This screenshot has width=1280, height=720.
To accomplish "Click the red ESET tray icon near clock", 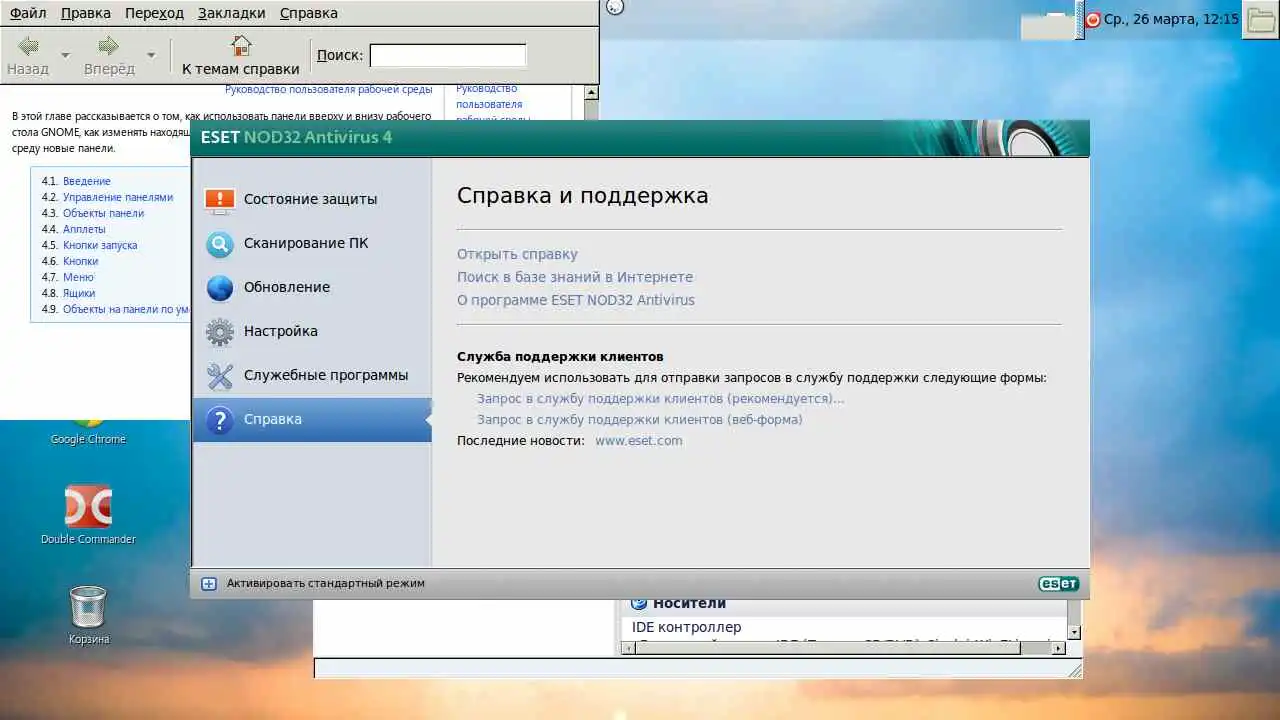I will tap(1093, 19).
